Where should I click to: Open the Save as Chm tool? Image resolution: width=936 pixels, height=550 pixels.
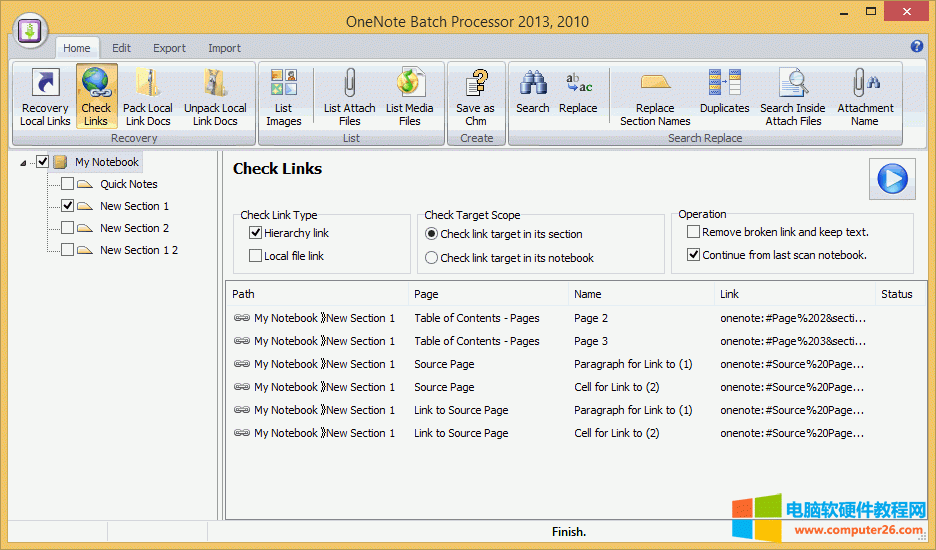(475, 84)
